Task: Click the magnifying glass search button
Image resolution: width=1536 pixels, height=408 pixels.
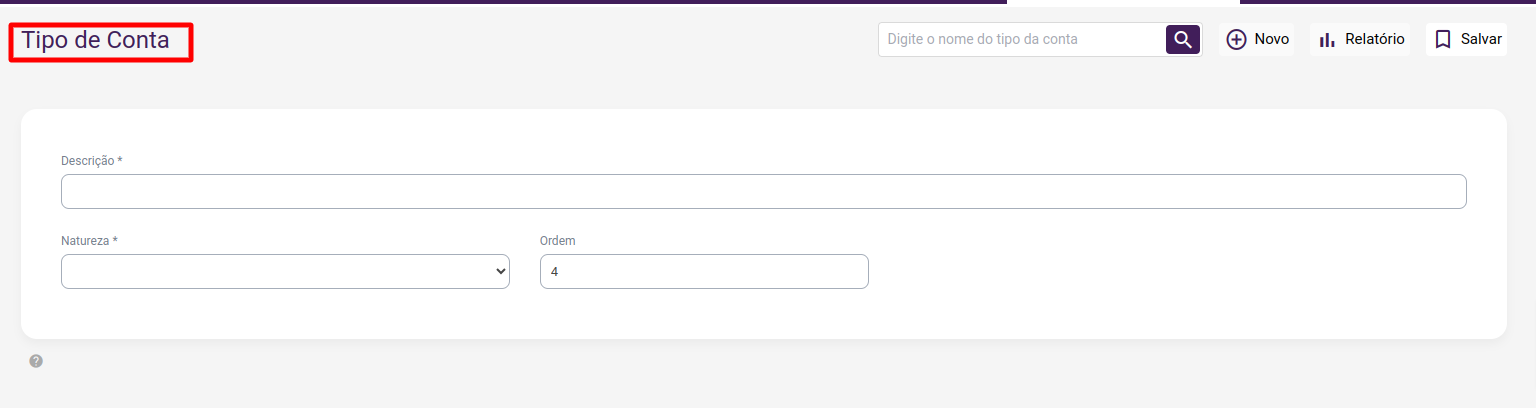Action: (1183, 40)
